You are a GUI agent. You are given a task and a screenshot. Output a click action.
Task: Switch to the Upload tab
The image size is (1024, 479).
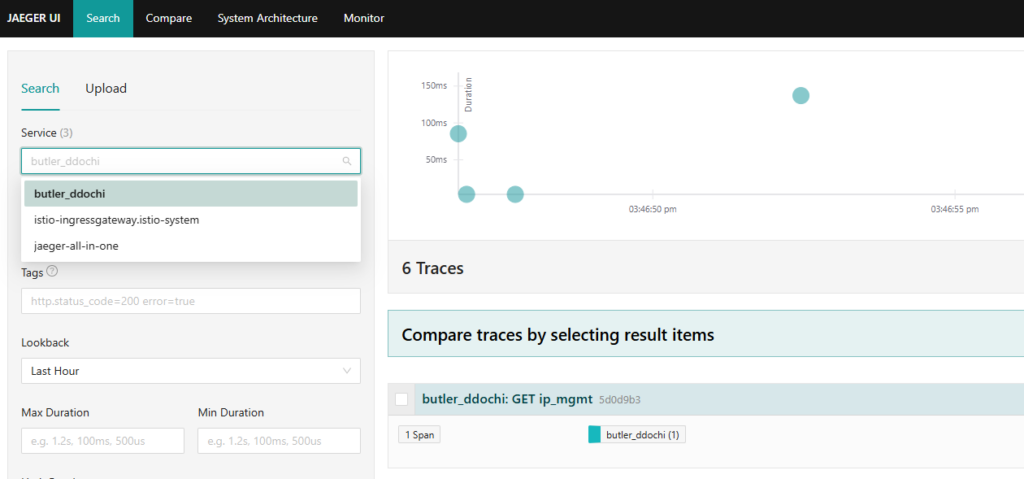tap(106, 88)
